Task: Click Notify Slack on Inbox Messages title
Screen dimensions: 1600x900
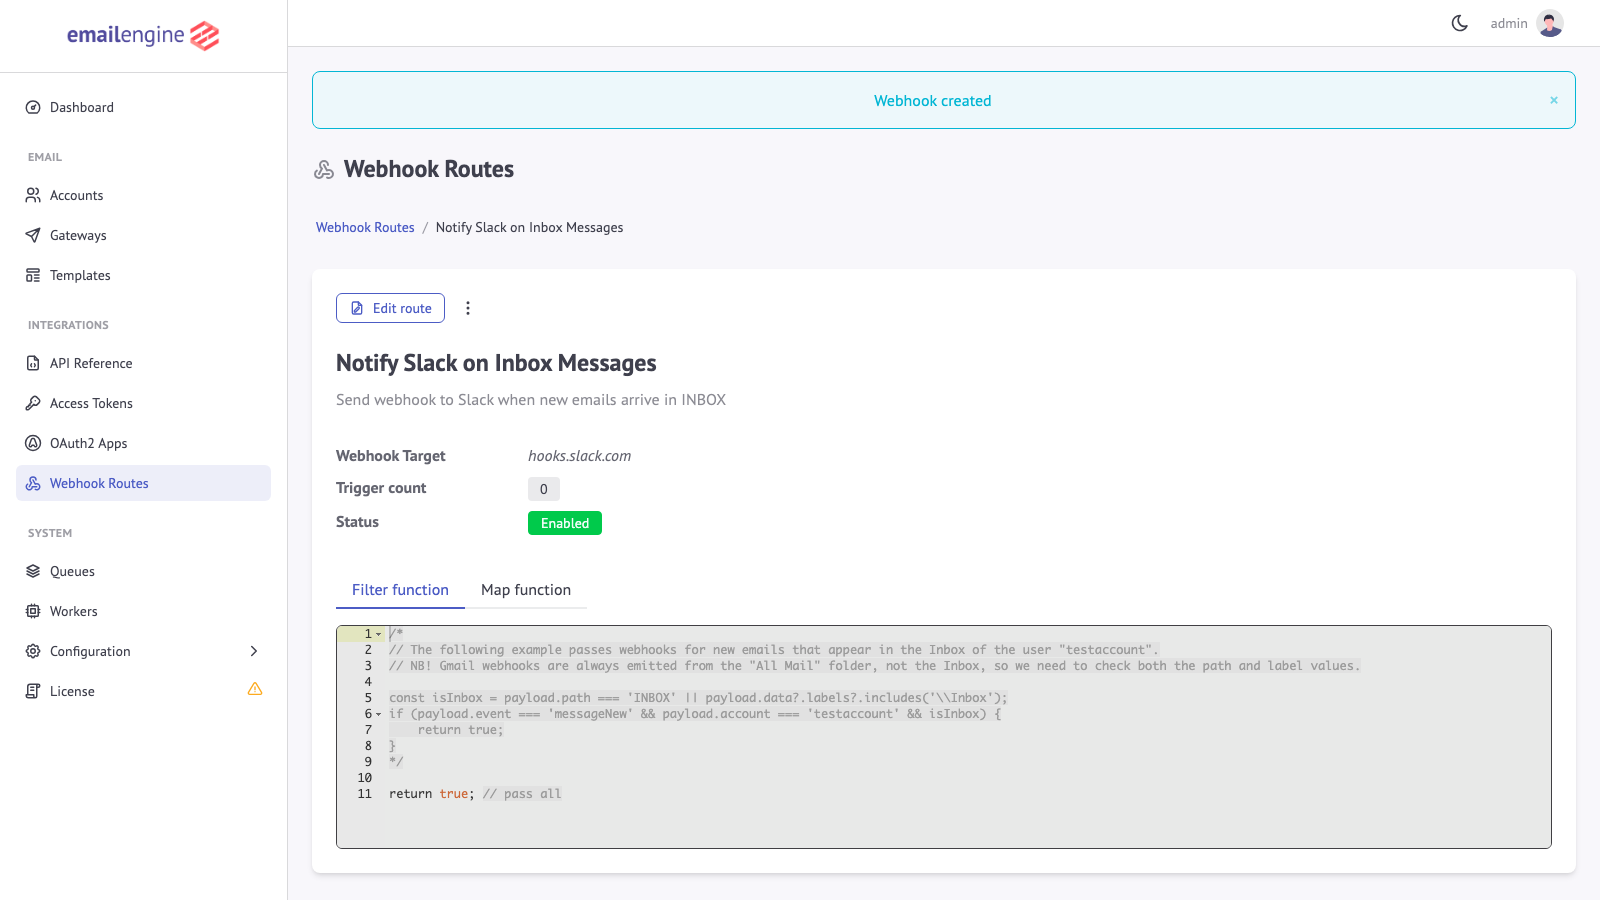Action: [x=496, y=363]
